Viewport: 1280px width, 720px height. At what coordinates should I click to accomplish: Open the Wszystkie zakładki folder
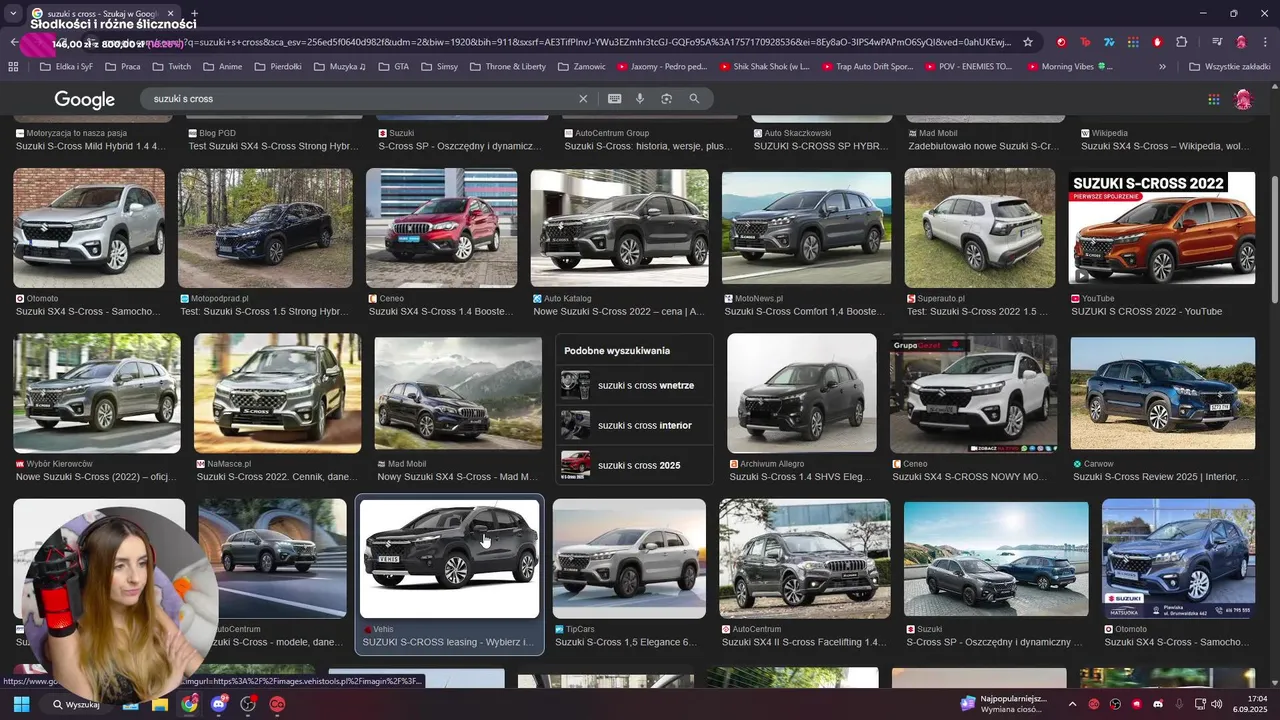1229,67
